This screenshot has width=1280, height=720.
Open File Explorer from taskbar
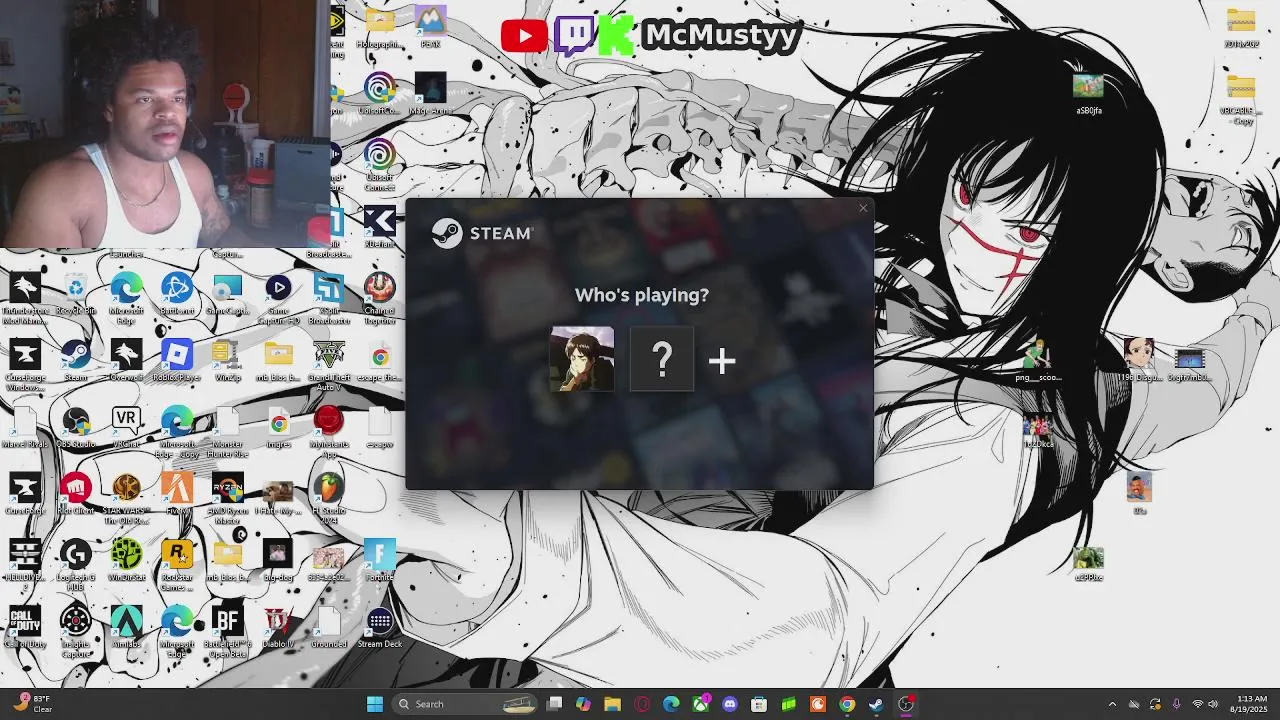pyautogui.click(x=613, y=704)
